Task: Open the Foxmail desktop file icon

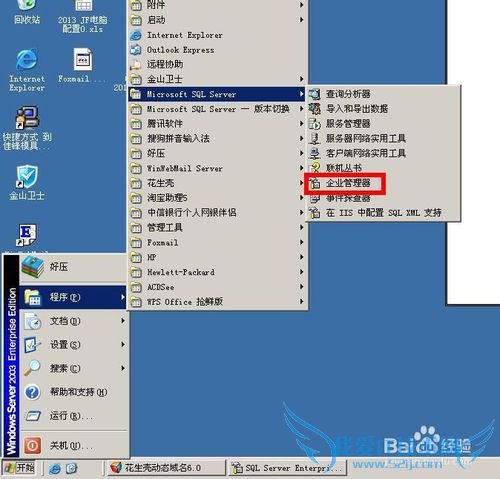Action: pos(82,65)
